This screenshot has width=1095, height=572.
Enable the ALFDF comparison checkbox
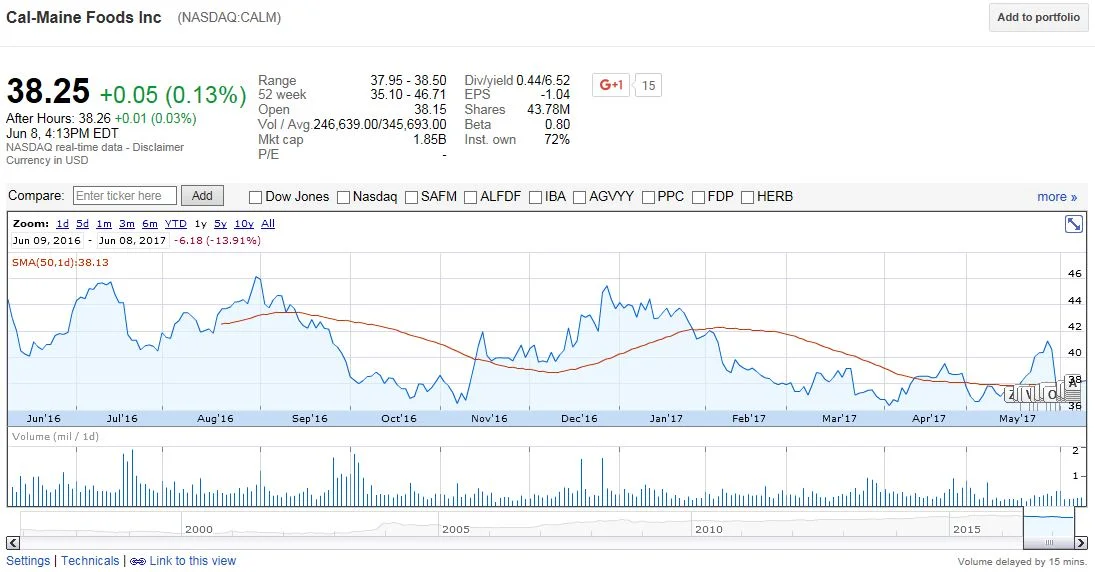pos(470,198)
